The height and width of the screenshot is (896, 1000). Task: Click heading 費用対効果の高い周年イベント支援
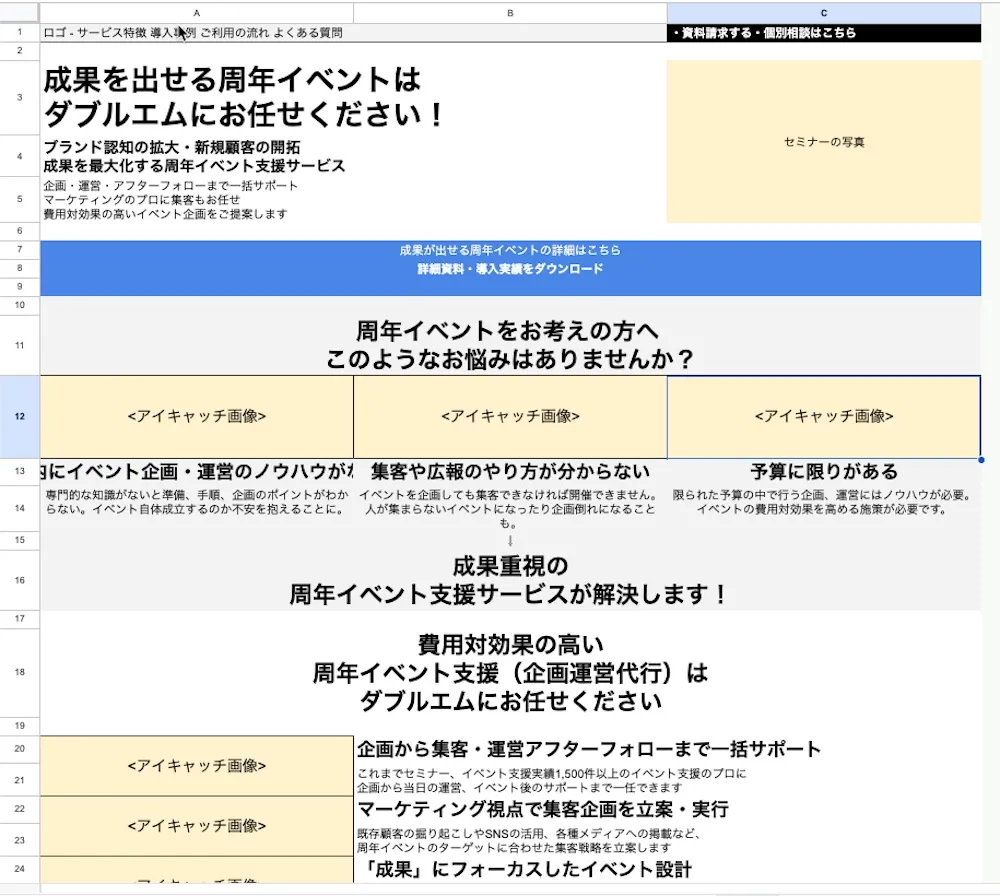tap(510, 673)
